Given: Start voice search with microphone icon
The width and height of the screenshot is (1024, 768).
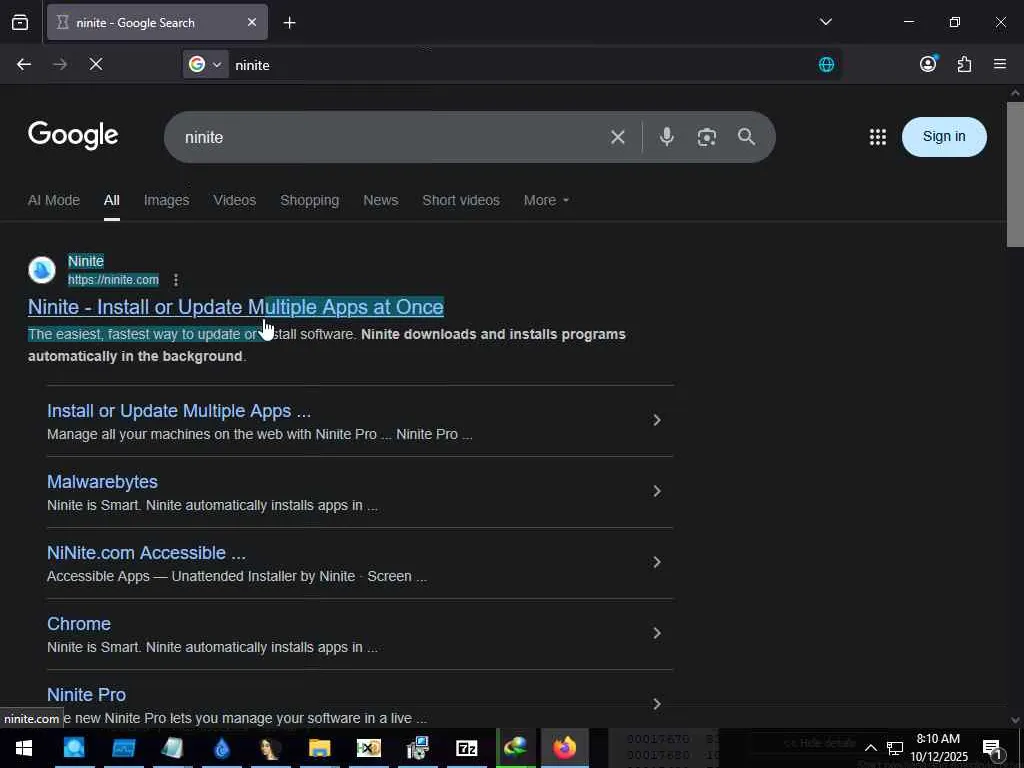Looking at the screenshot, I should (667, 136).
